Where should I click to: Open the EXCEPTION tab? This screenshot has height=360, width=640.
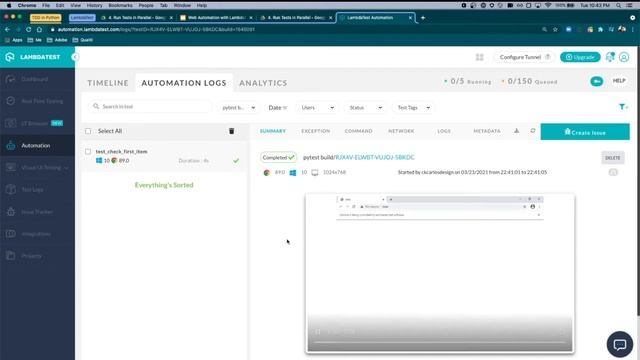click(316, 131)
